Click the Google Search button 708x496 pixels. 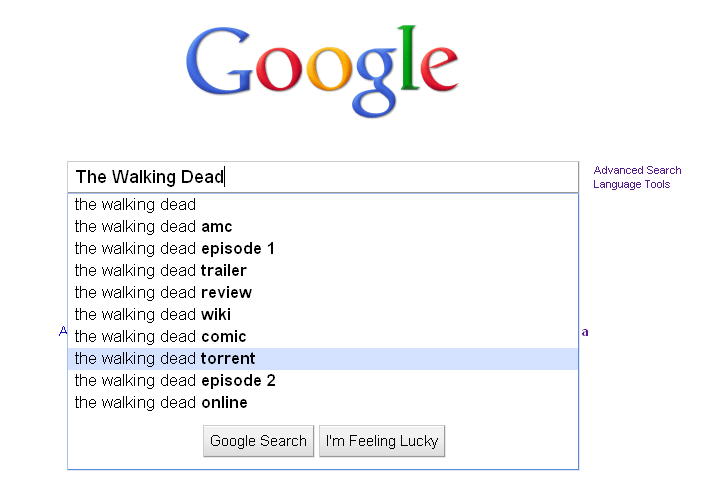(258, 441)
